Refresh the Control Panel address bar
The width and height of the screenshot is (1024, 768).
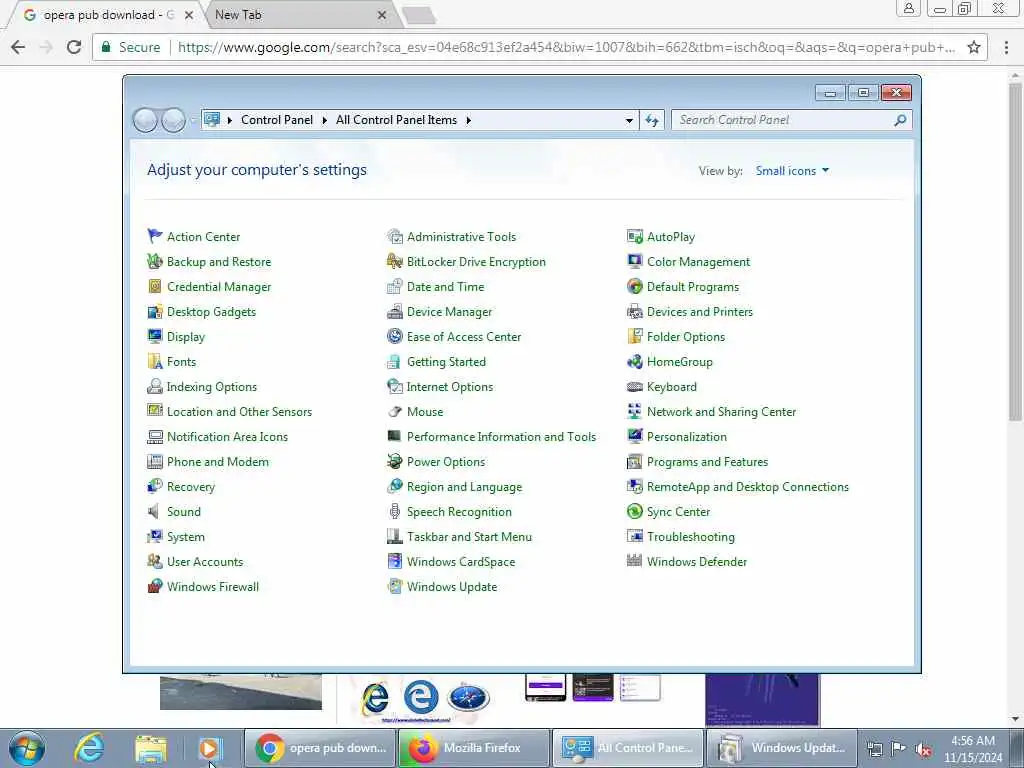tap(652, 120)
